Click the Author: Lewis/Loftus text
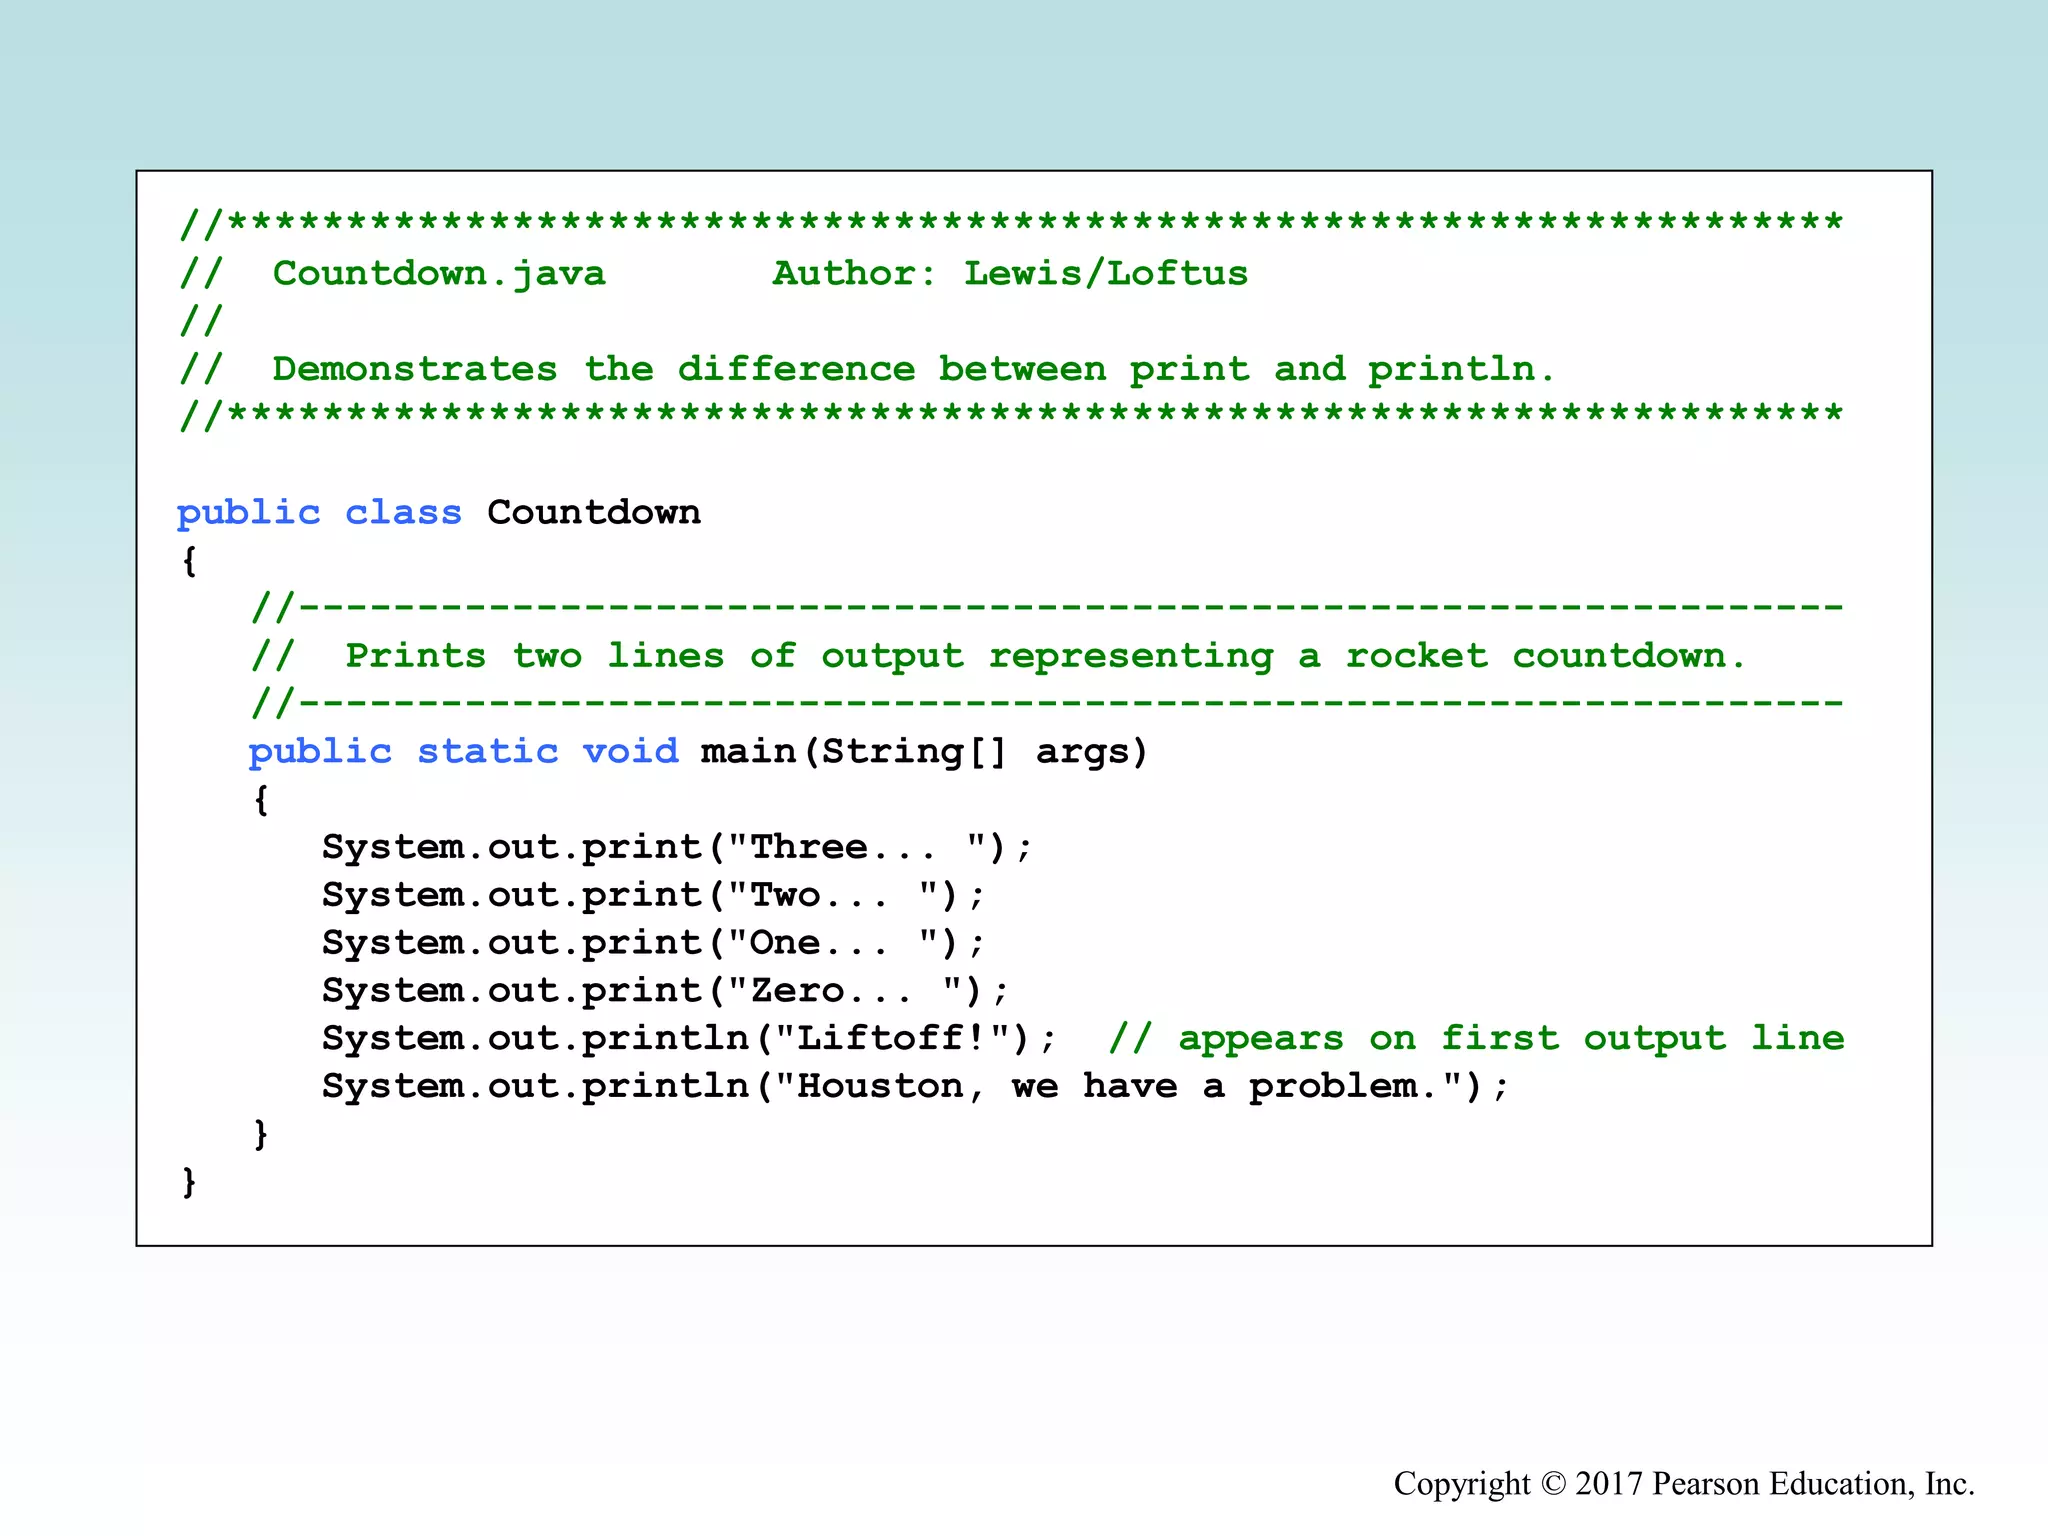 (1010, 273)
